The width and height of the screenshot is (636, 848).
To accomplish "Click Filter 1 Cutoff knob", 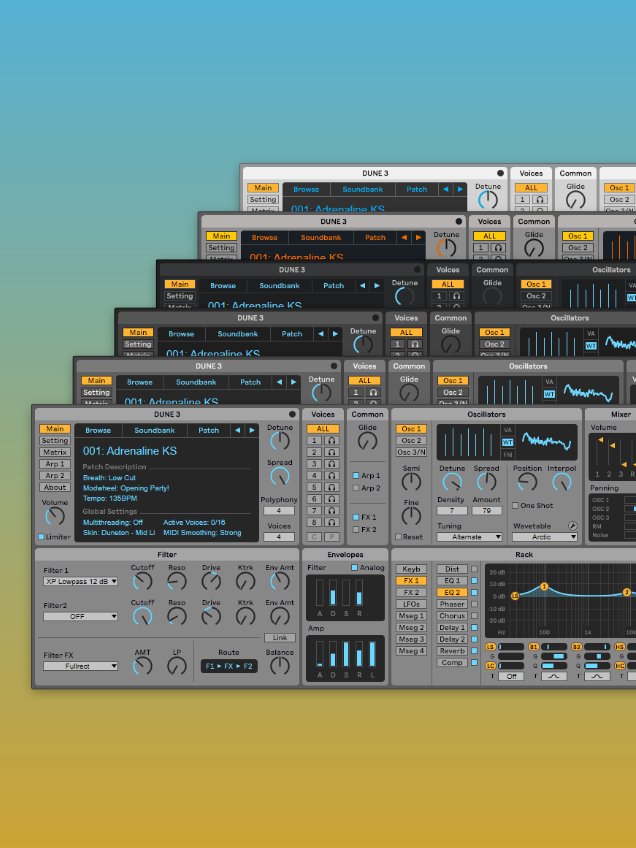I will (142, 581).
